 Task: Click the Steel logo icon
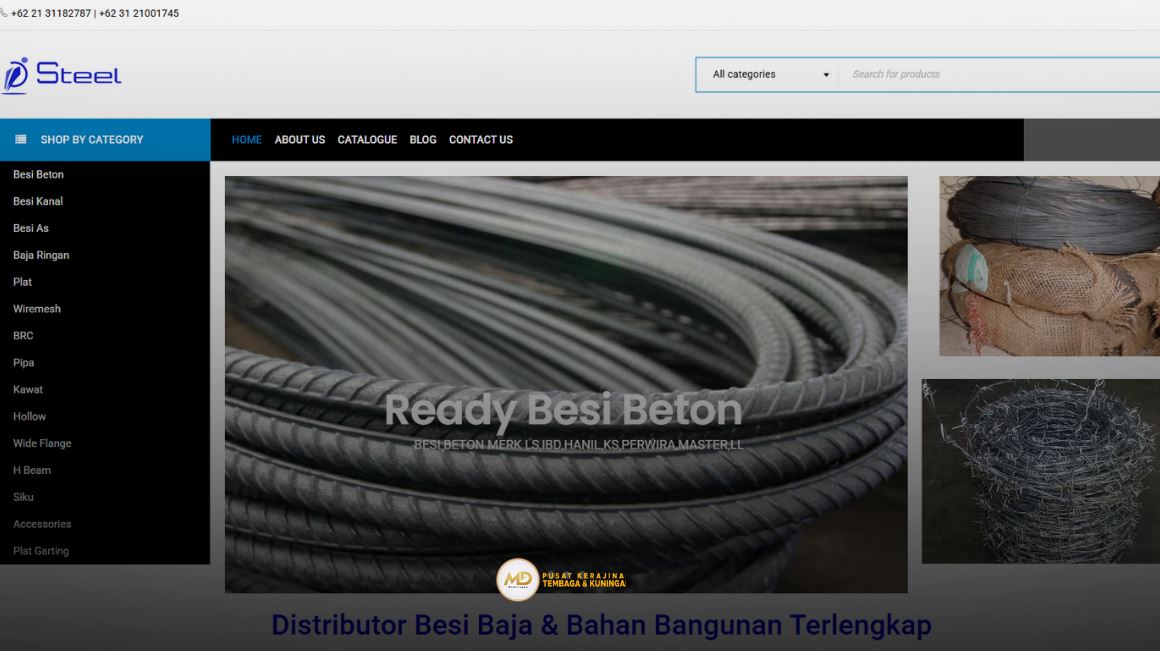click(x=16, y=76)
